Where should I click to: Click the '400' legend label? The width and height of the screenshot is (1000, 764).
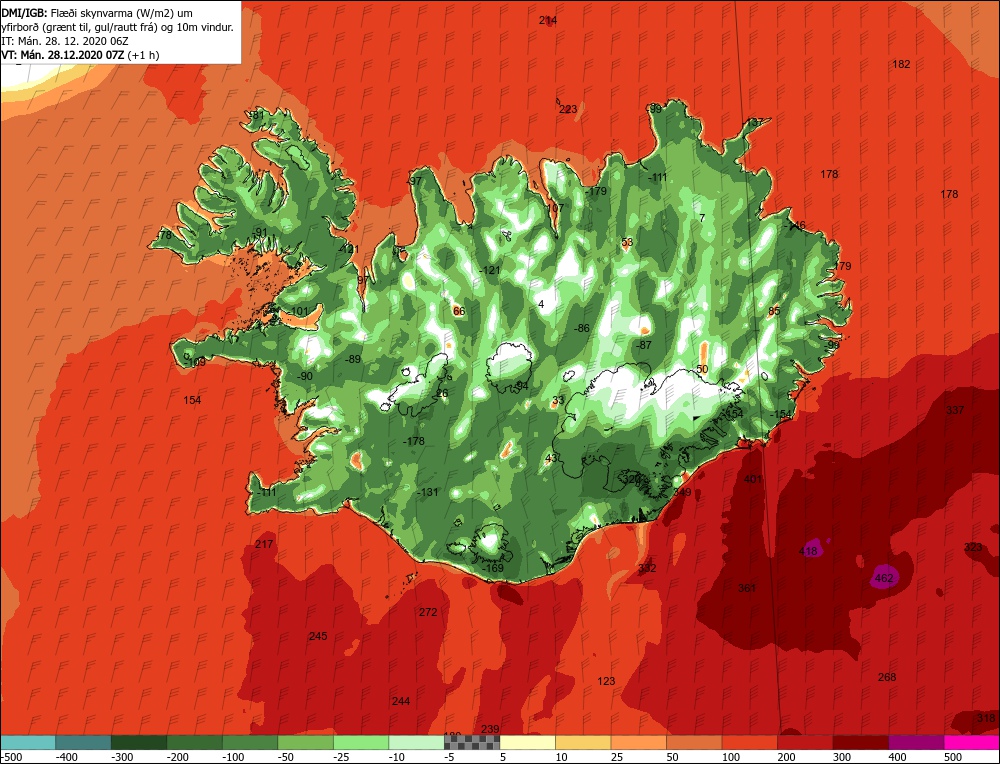coord(897,757)
